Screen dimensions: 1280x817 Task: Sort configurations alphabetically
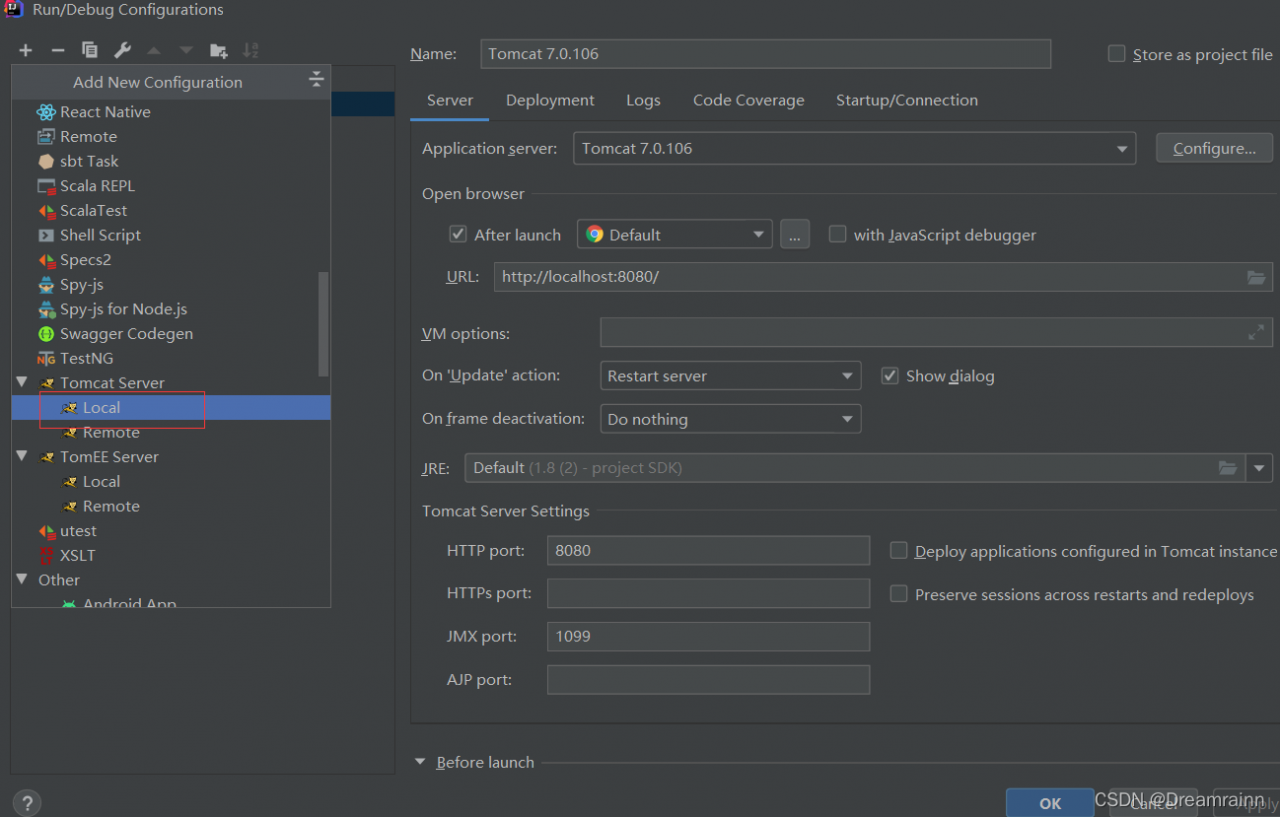coord(250,50)
